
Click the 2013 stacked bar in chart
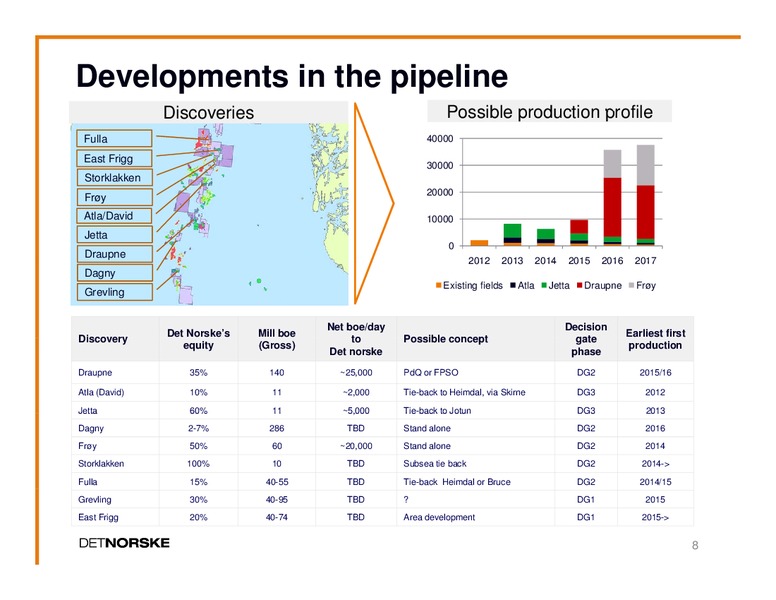[512, 235]
